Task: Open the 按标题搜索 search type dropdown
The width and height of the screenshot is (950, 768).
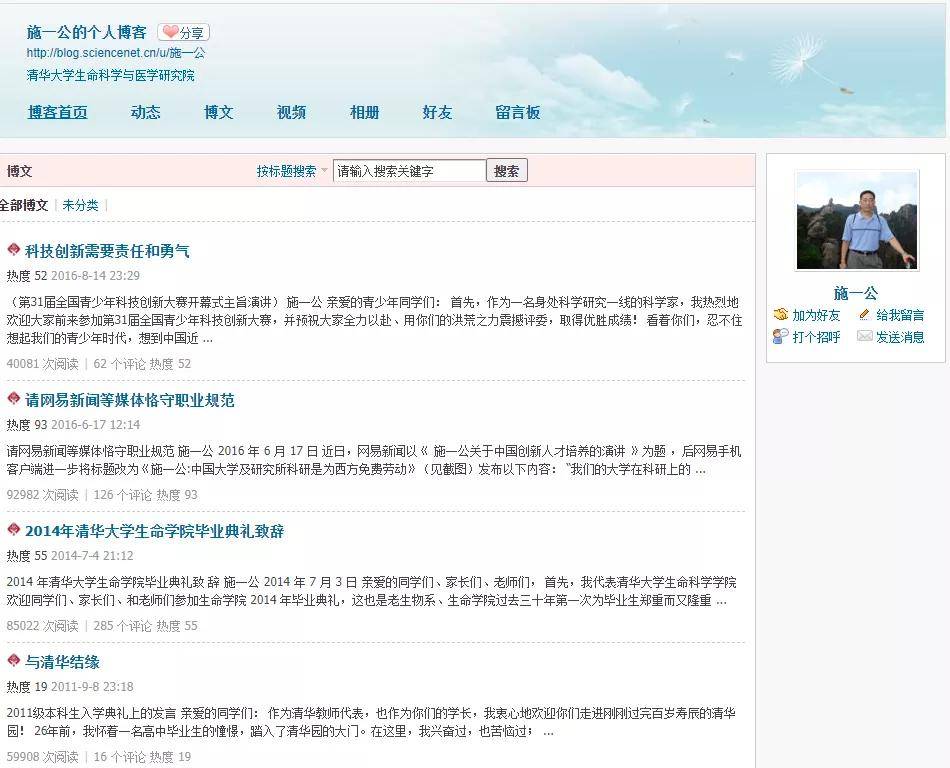Action: (291, 171)
